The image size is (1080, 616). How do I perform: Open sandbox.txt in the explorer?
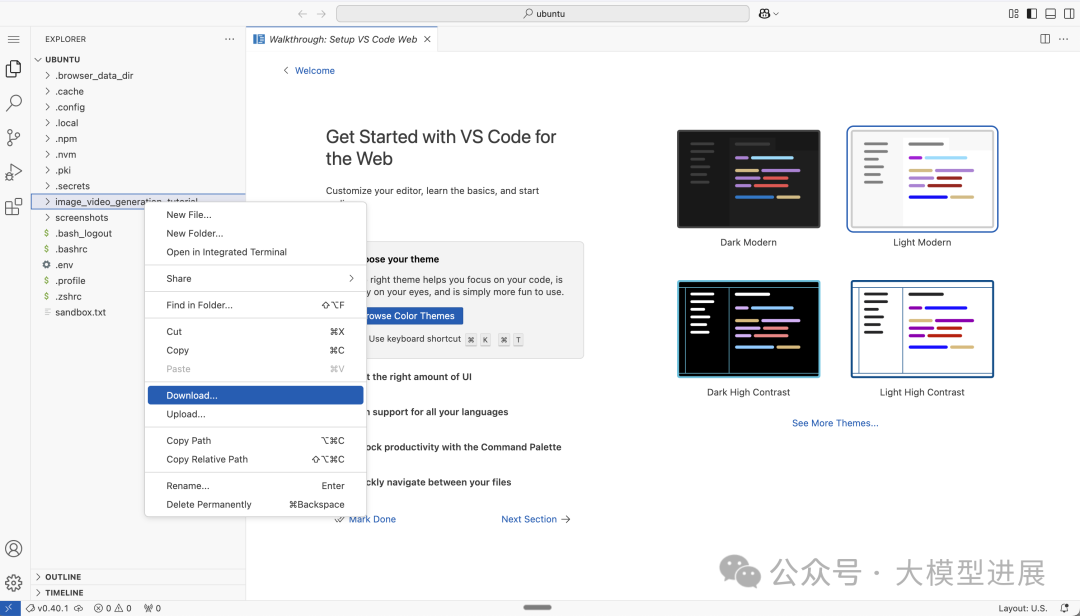[x=80, y=313]
